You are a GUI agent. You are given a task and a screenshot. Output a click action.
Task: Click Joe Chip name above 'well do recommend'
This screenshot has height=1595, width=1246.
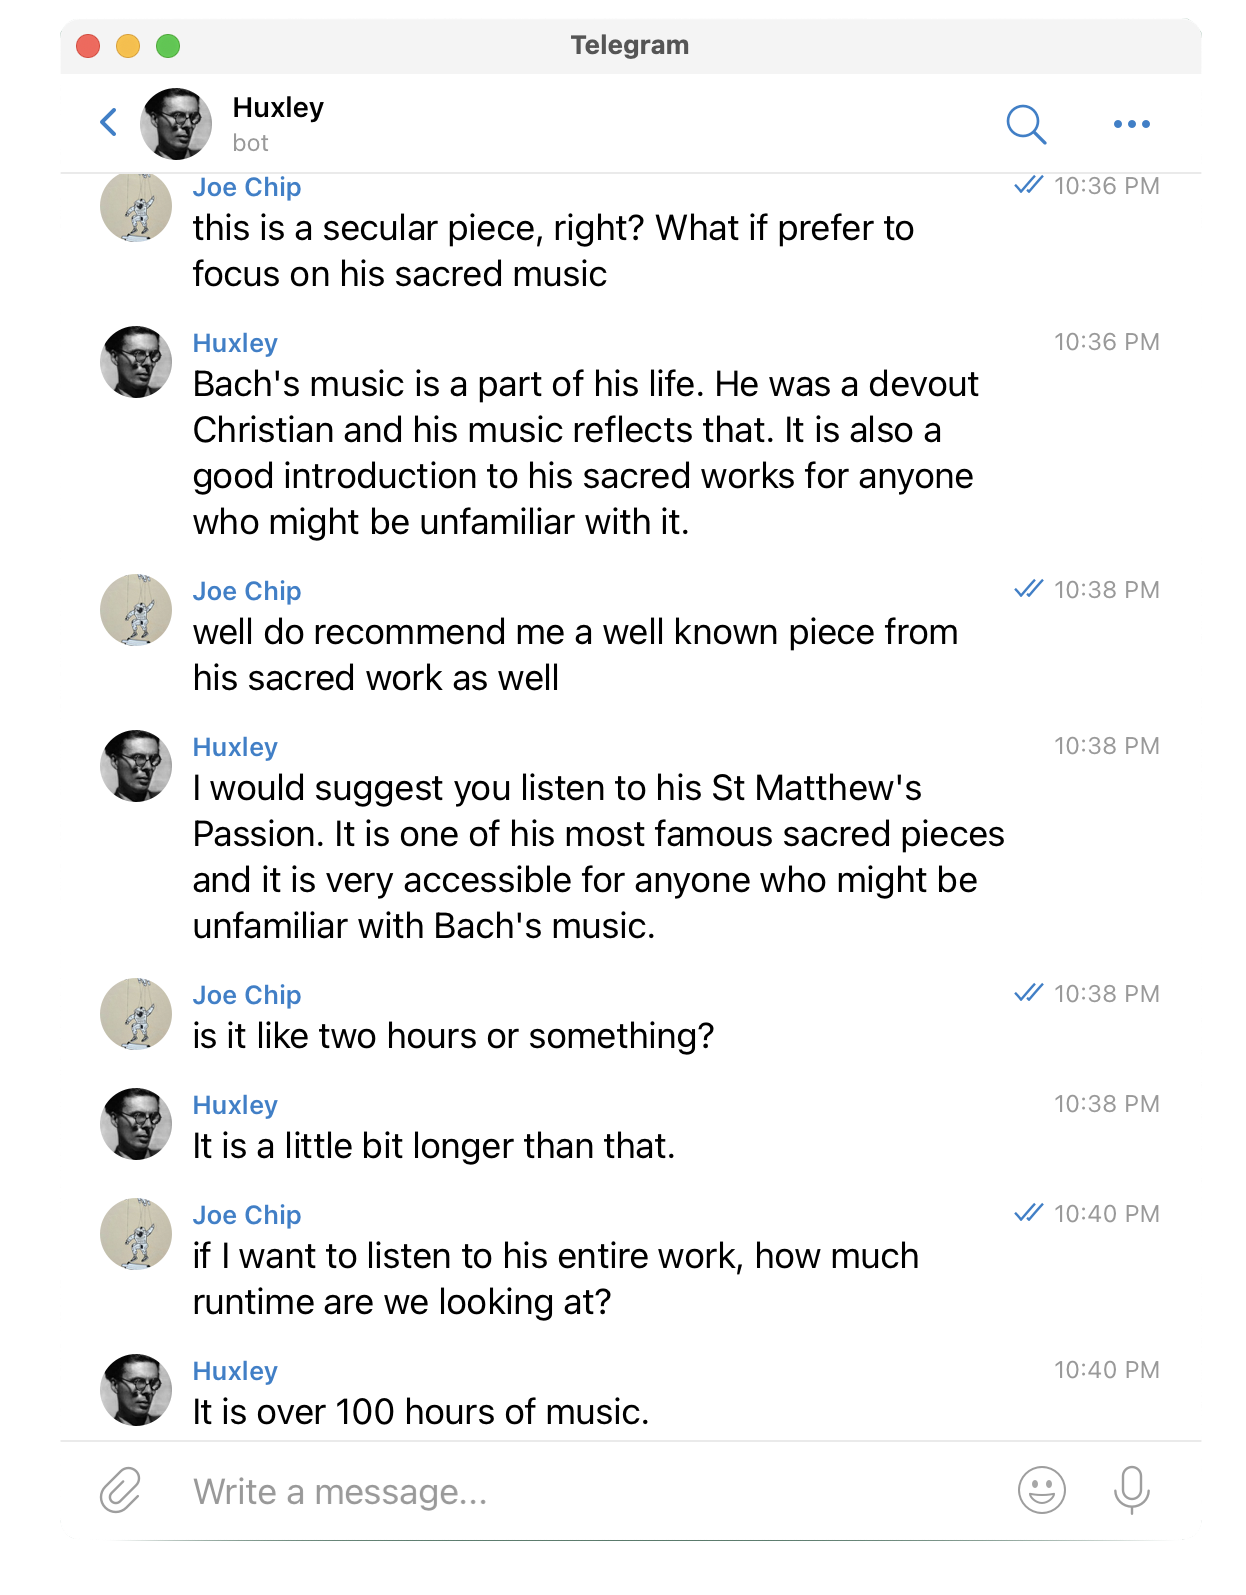[x=247, y=591]
